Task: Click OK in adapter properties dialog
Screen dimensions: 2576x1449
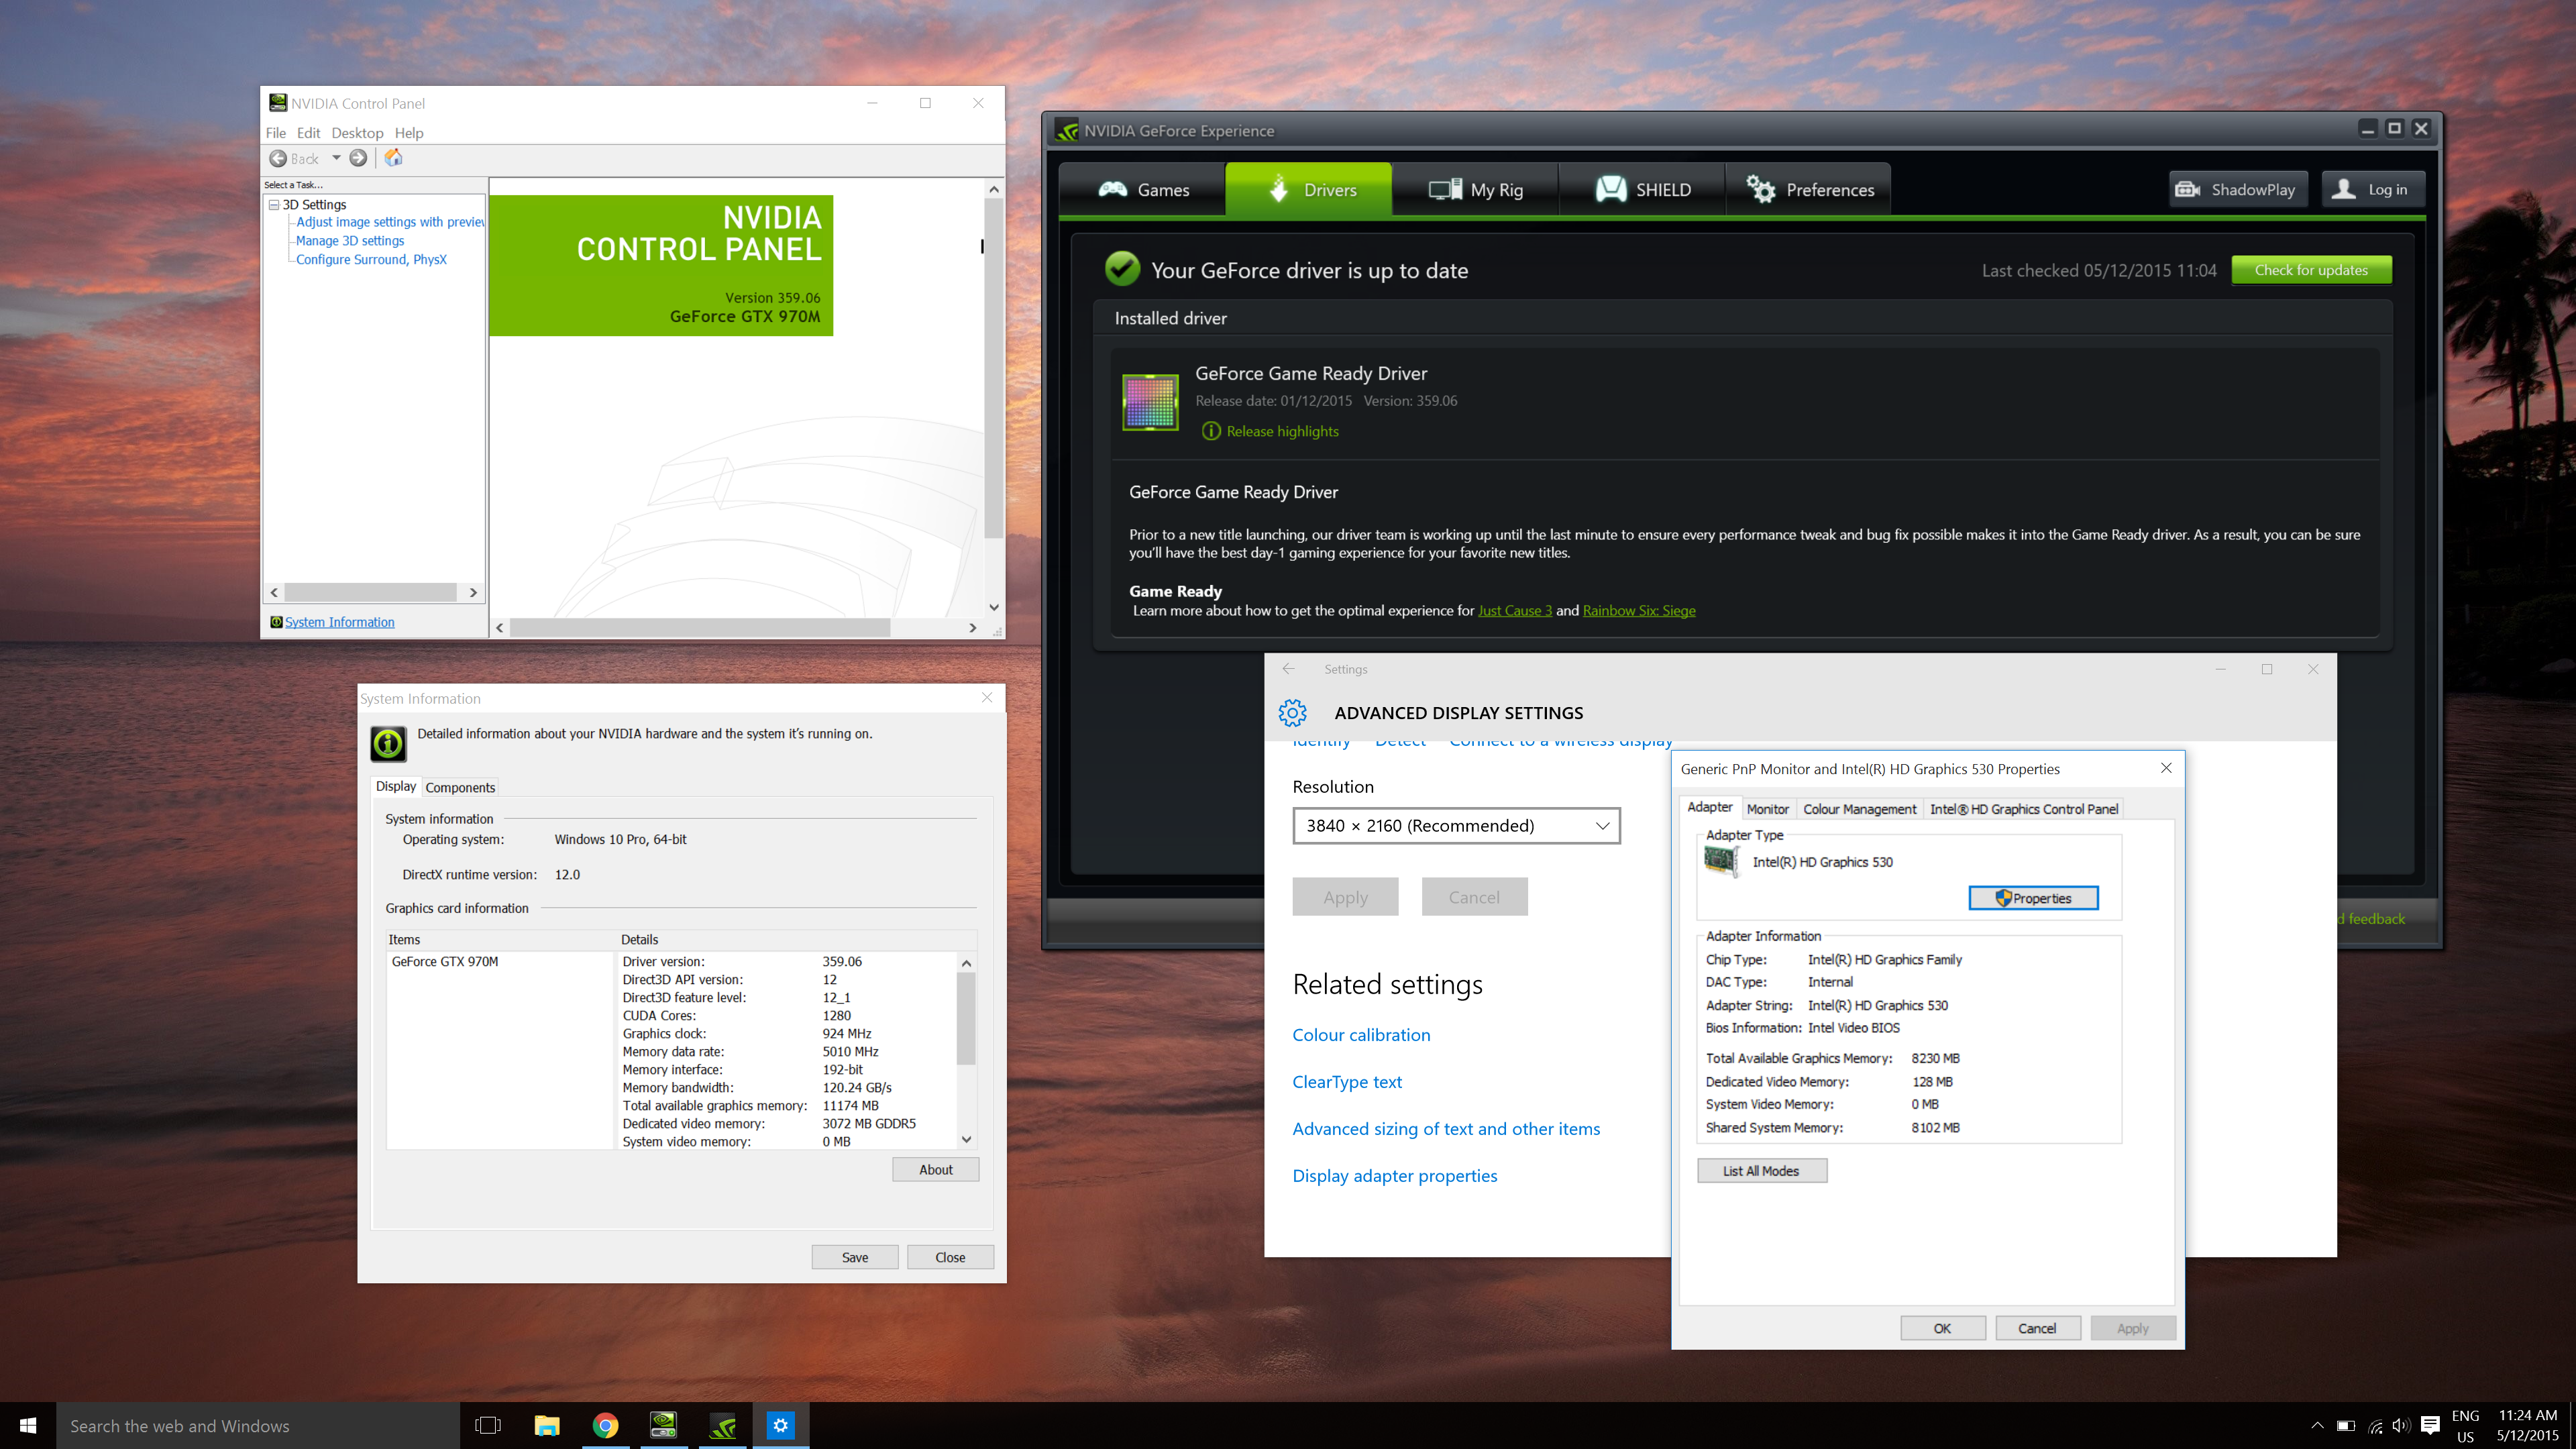Action: click(1942, 1328)
